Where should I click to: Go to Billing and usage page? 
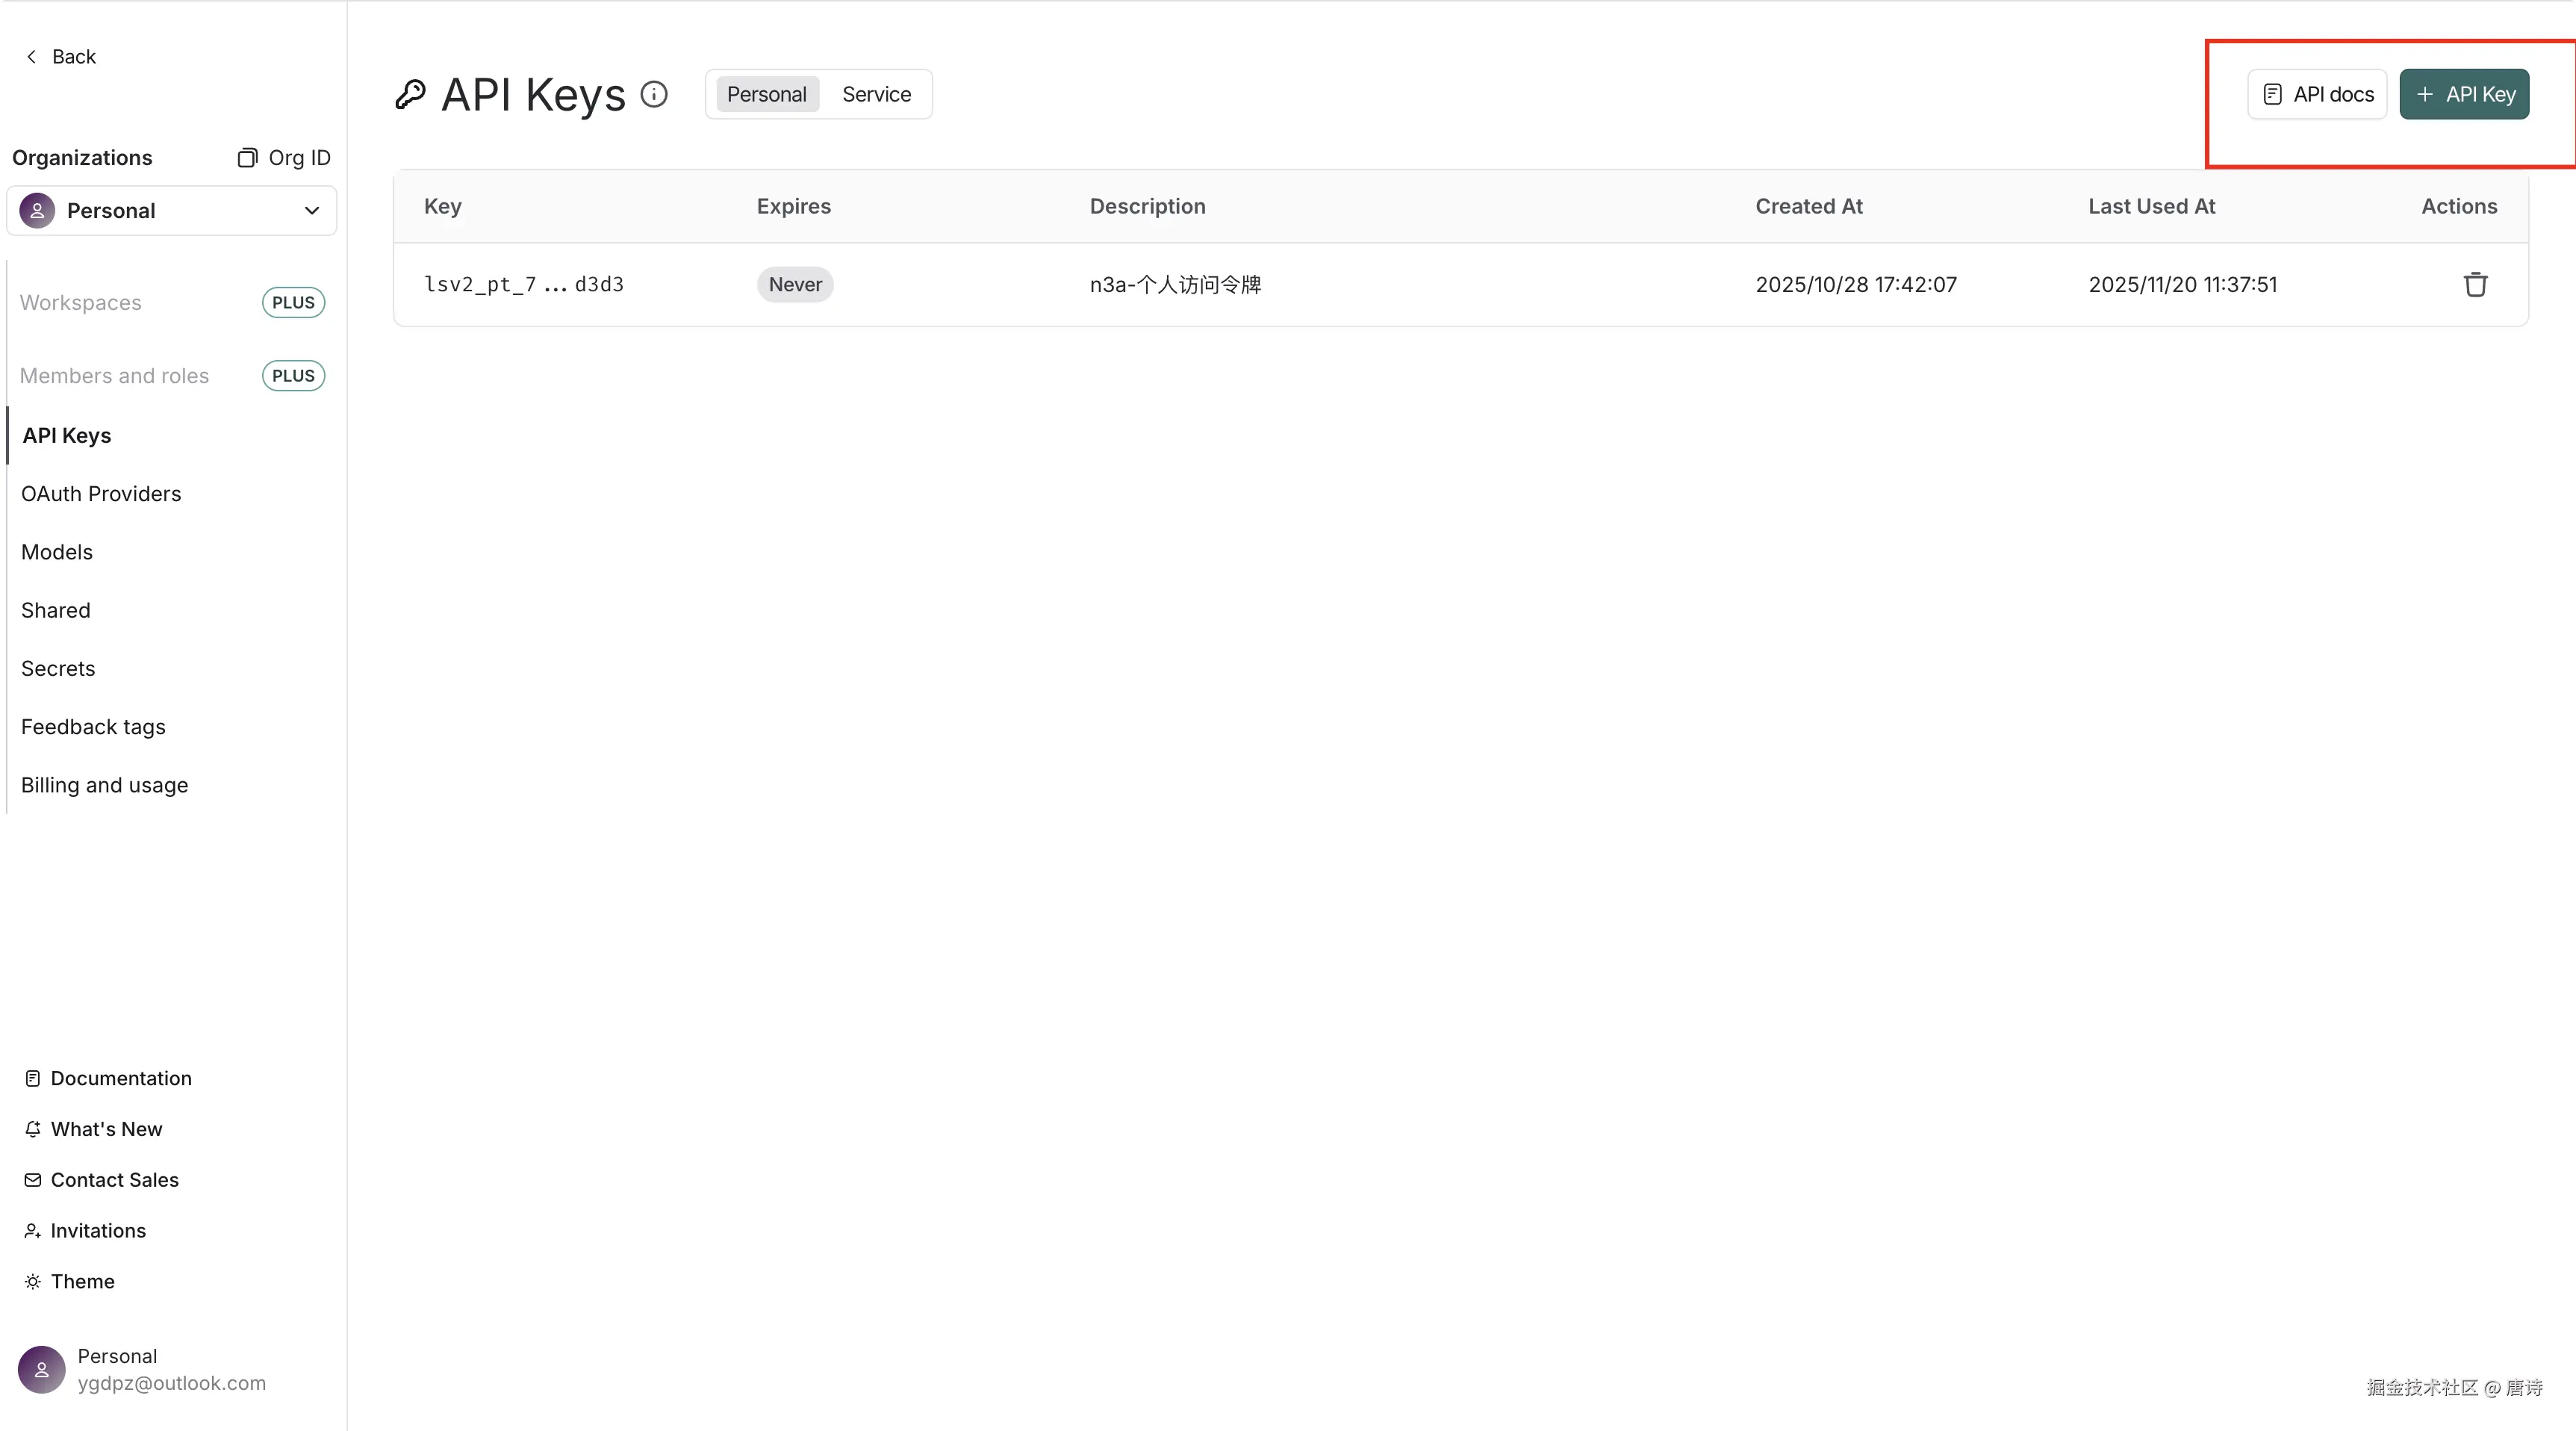coord(104,785)
